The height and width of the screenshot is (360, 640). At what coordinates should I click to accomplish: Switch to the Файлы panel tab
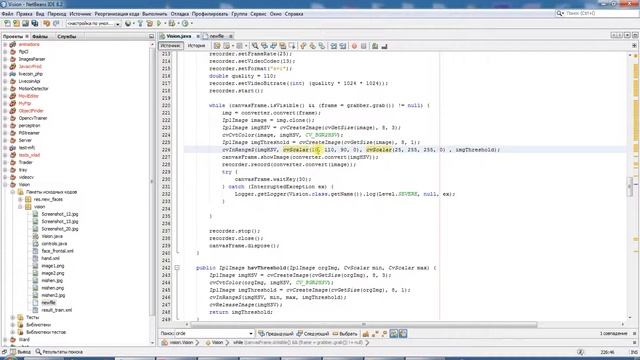pos(40,37)
